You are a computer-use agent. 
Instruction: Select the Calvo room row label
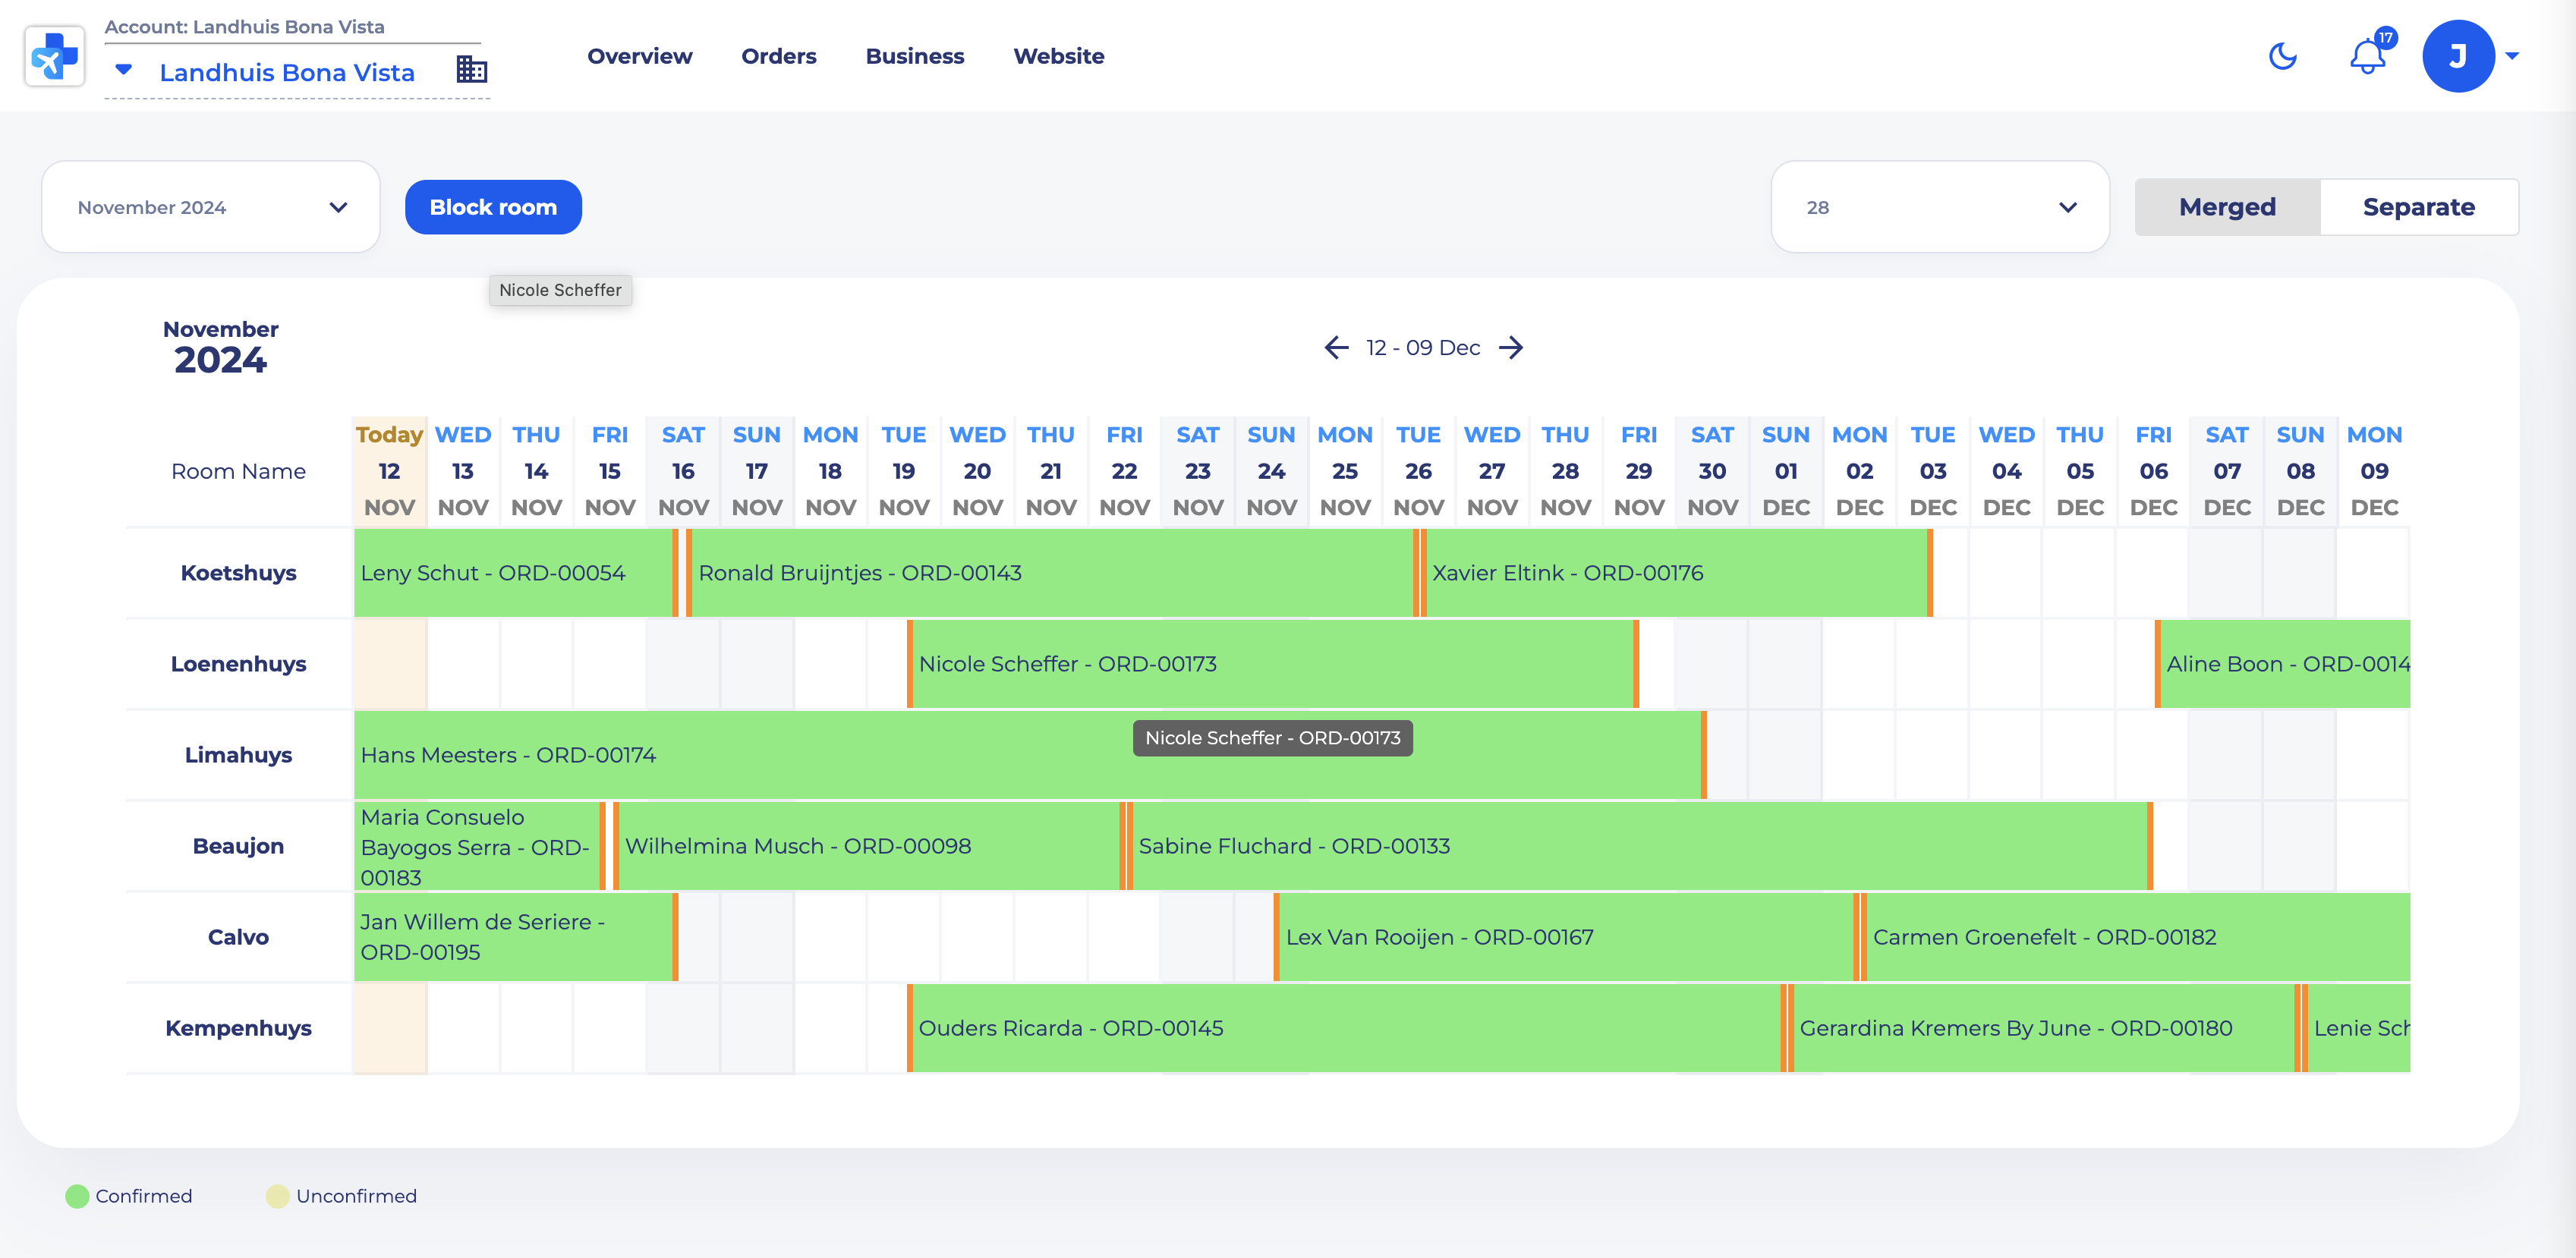[238, 937]
